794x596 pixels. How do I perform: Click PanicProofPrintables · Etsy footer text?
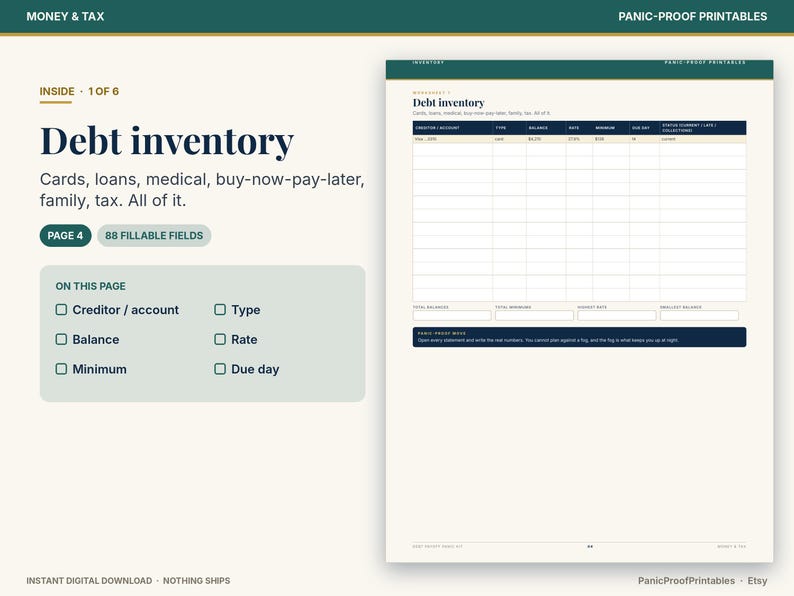pyautogui.click(x=702, y=581)
